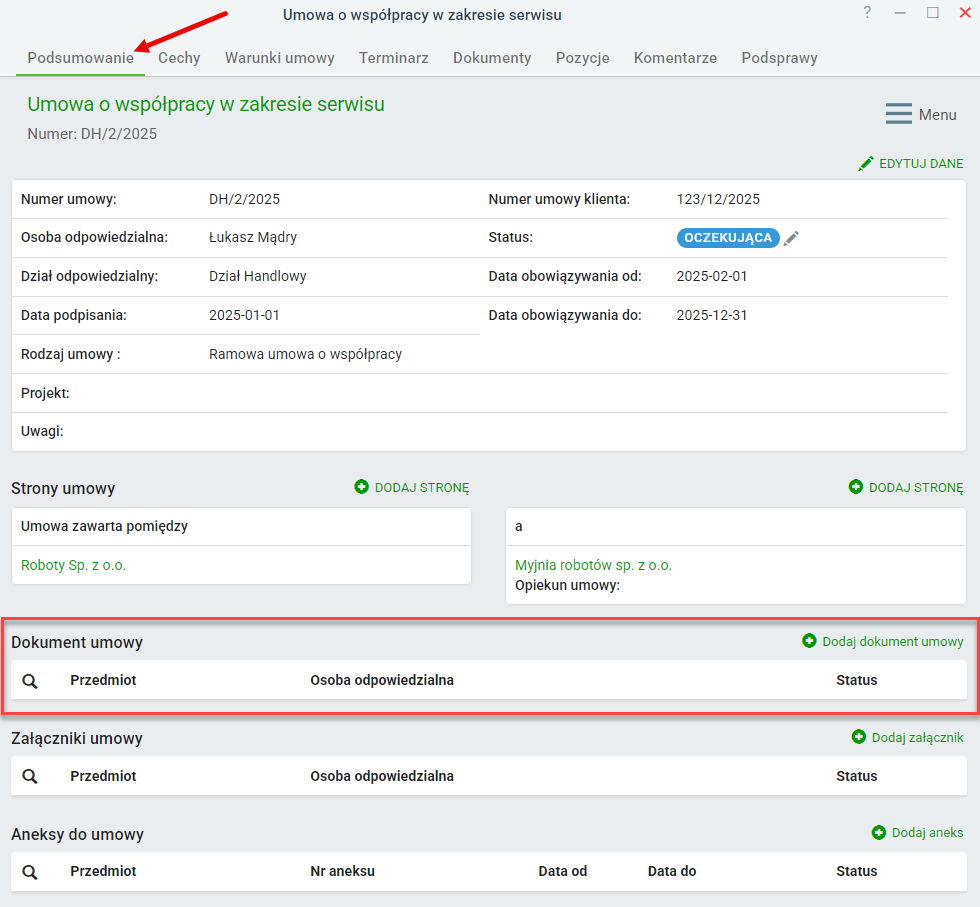Click Status header in Dokument umowy table
Screen dimensions: 980x907
pyautogui.click(x=857, y=680)
